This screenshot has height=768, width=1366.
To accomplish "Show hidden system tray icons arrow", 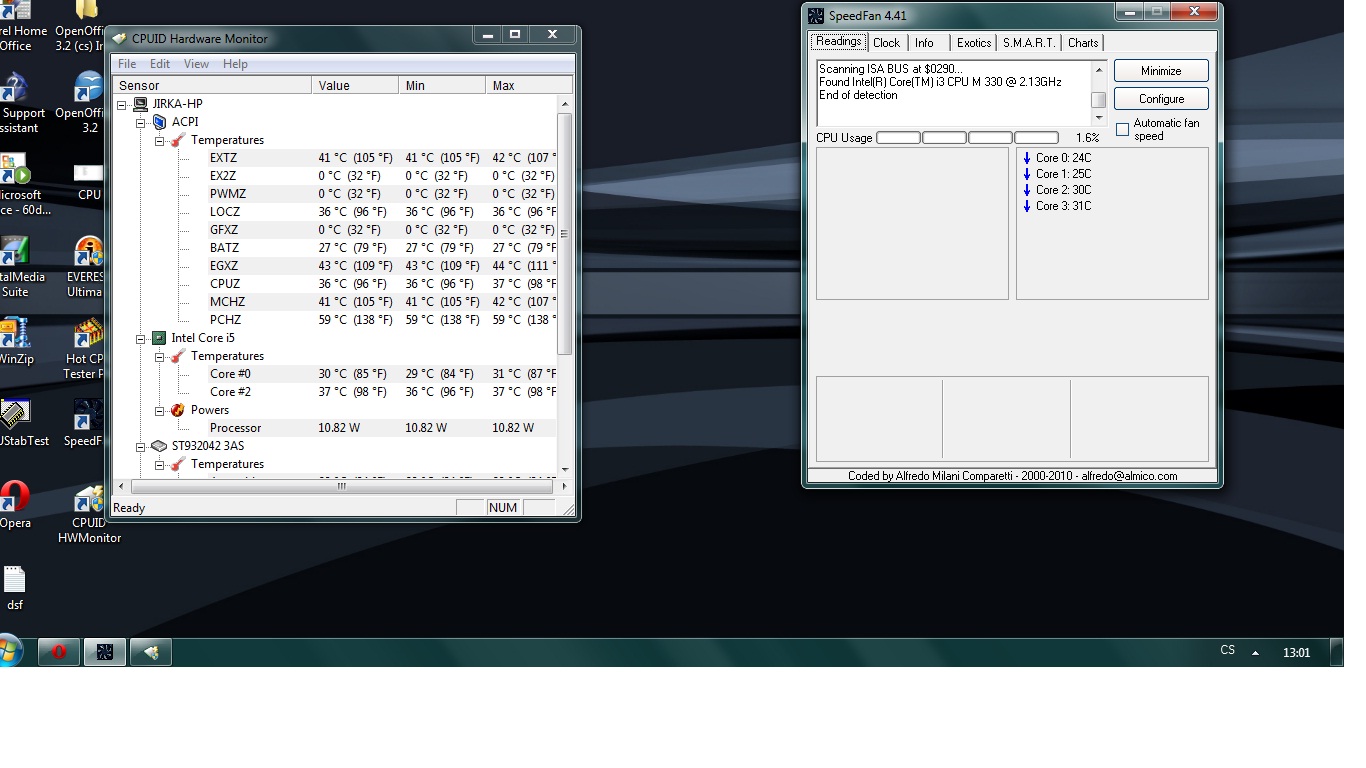I will click(1256, 652).
